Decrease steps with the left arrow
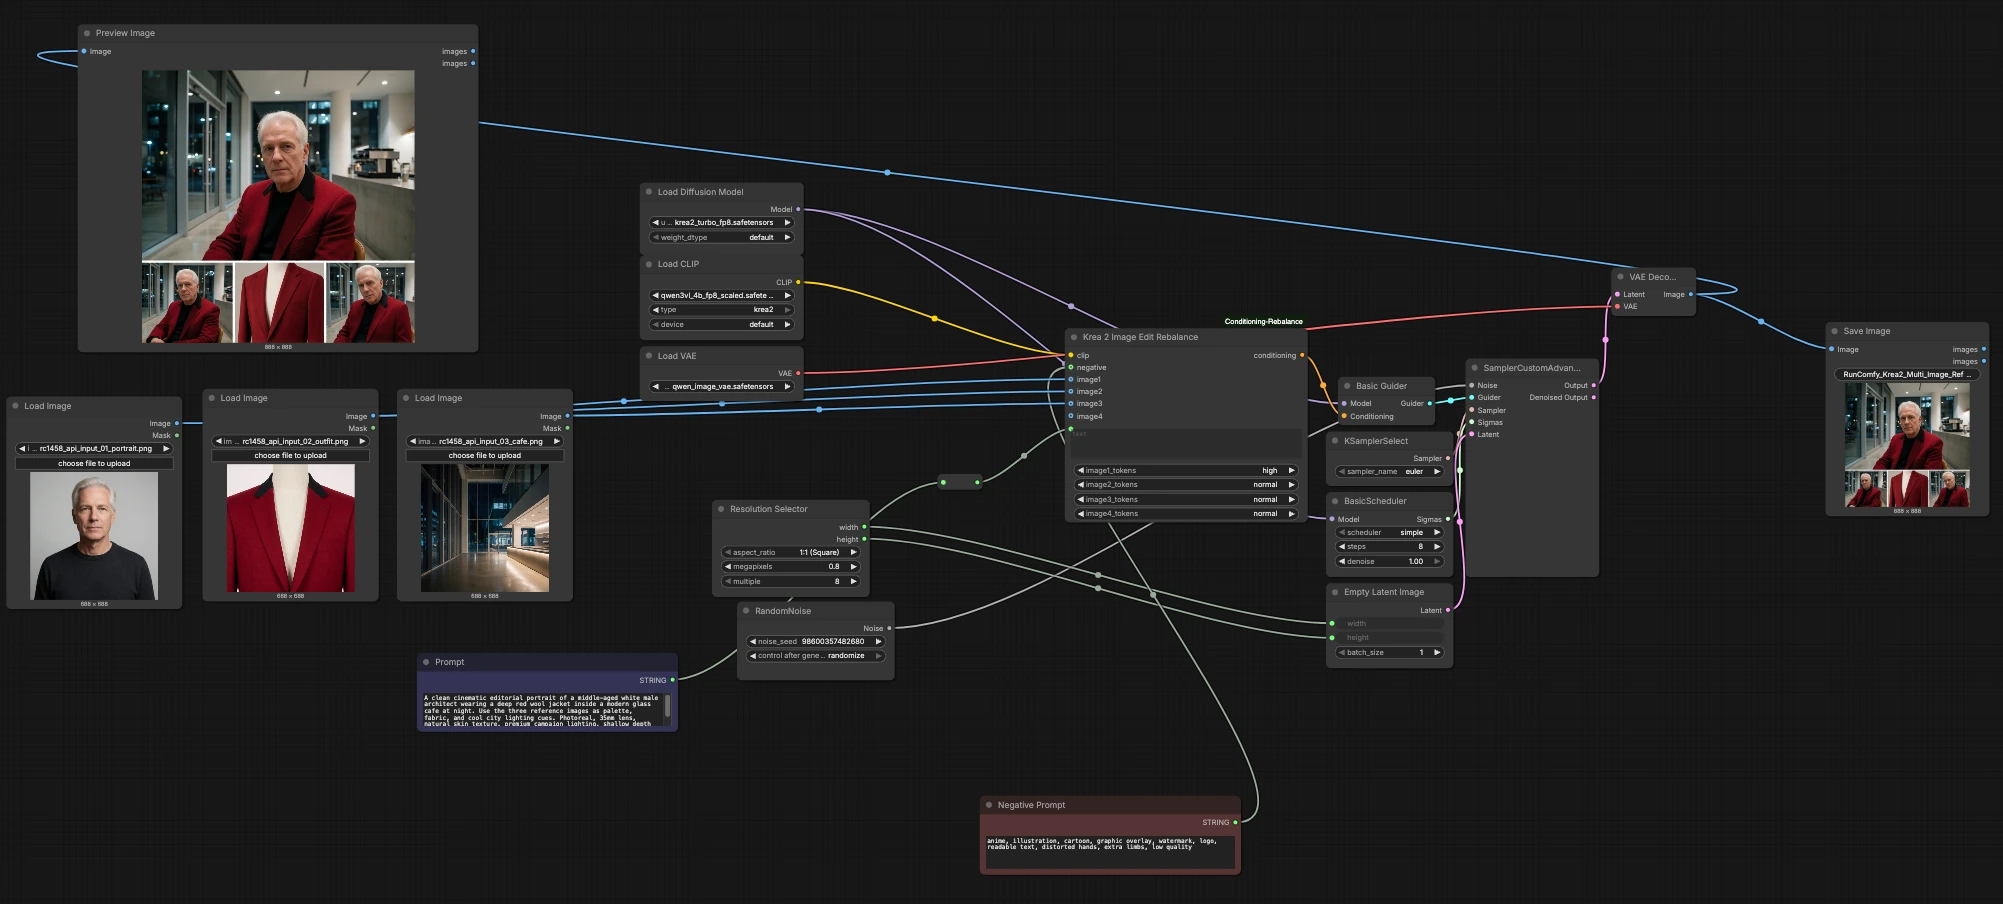Viewport: 2003px width, 904px height. pyautogui.click(x=1342, y=546)
